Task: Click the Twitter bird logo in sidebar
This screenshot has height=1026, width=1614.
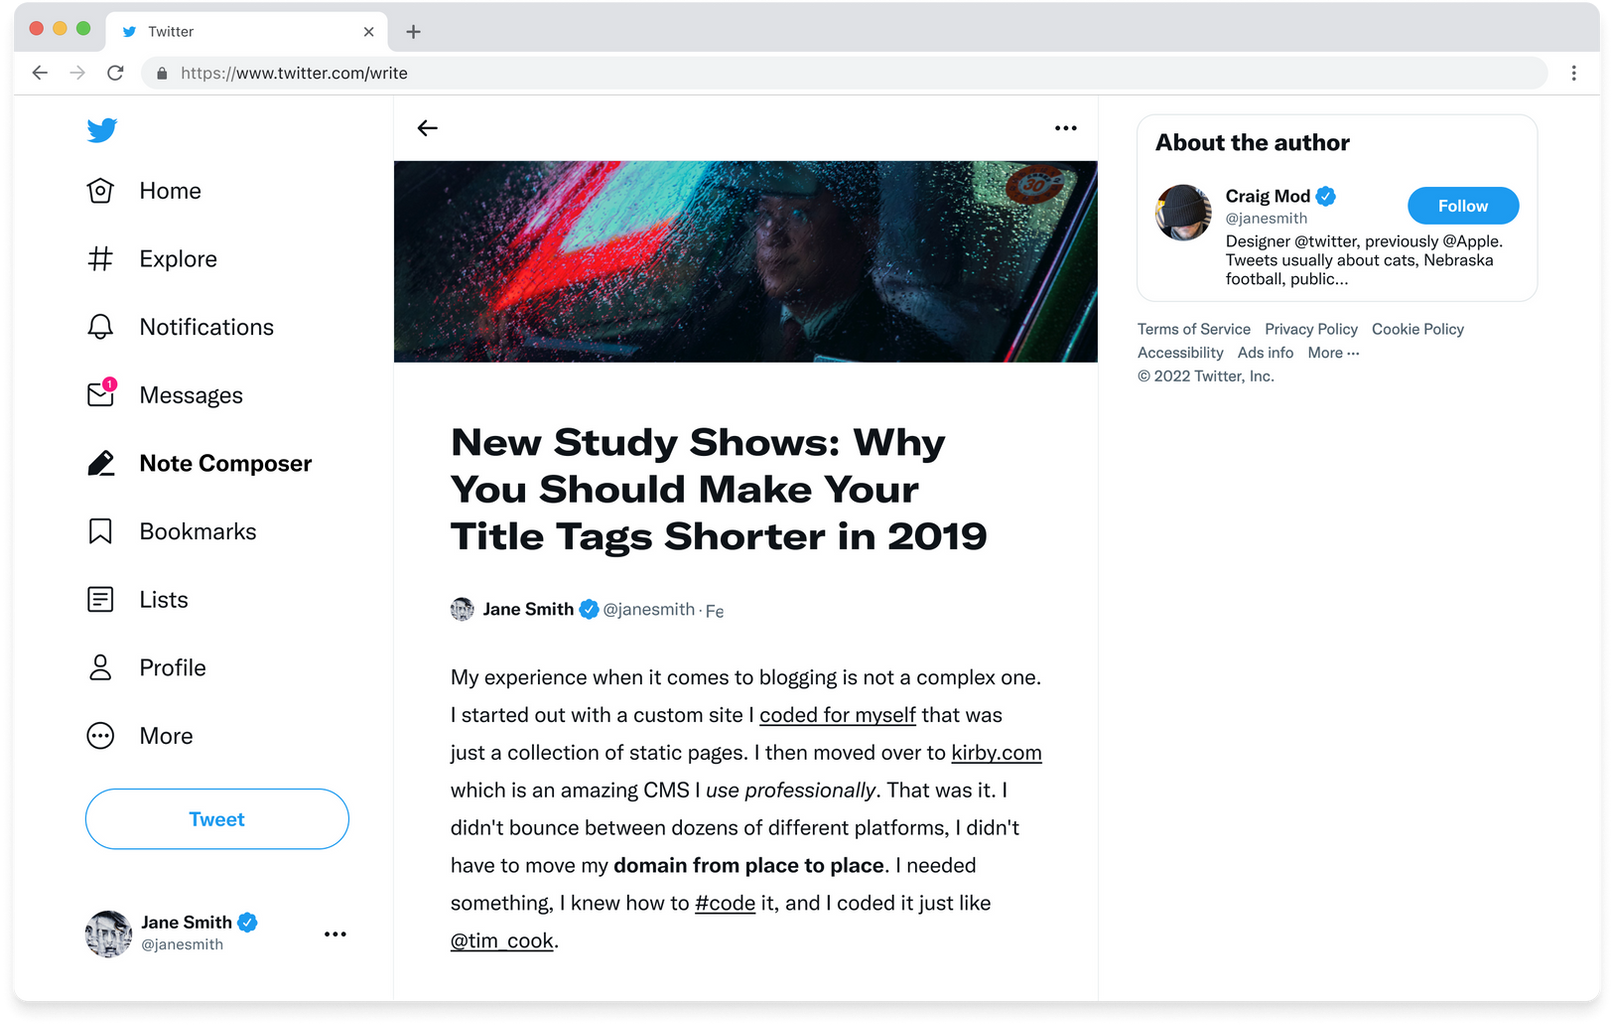Action: (102, 130)
